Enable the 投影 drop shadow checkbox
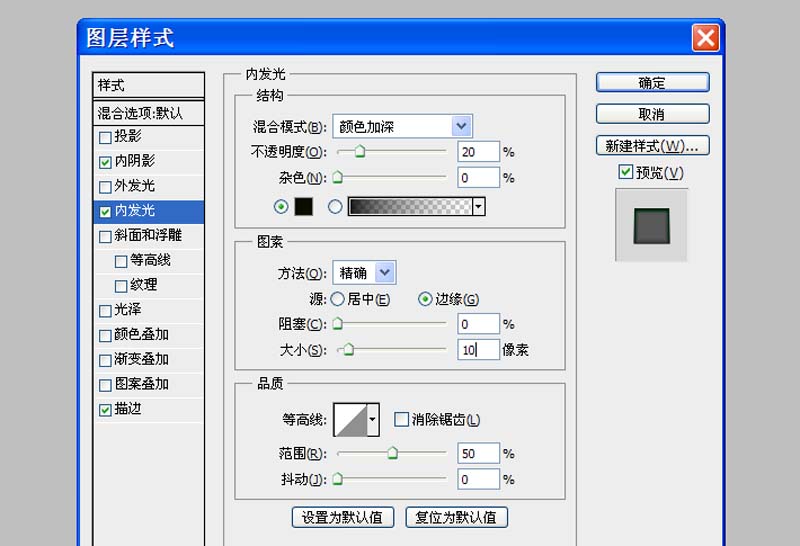The height and width of the screenshot is (546, 800). coord(106,137)
